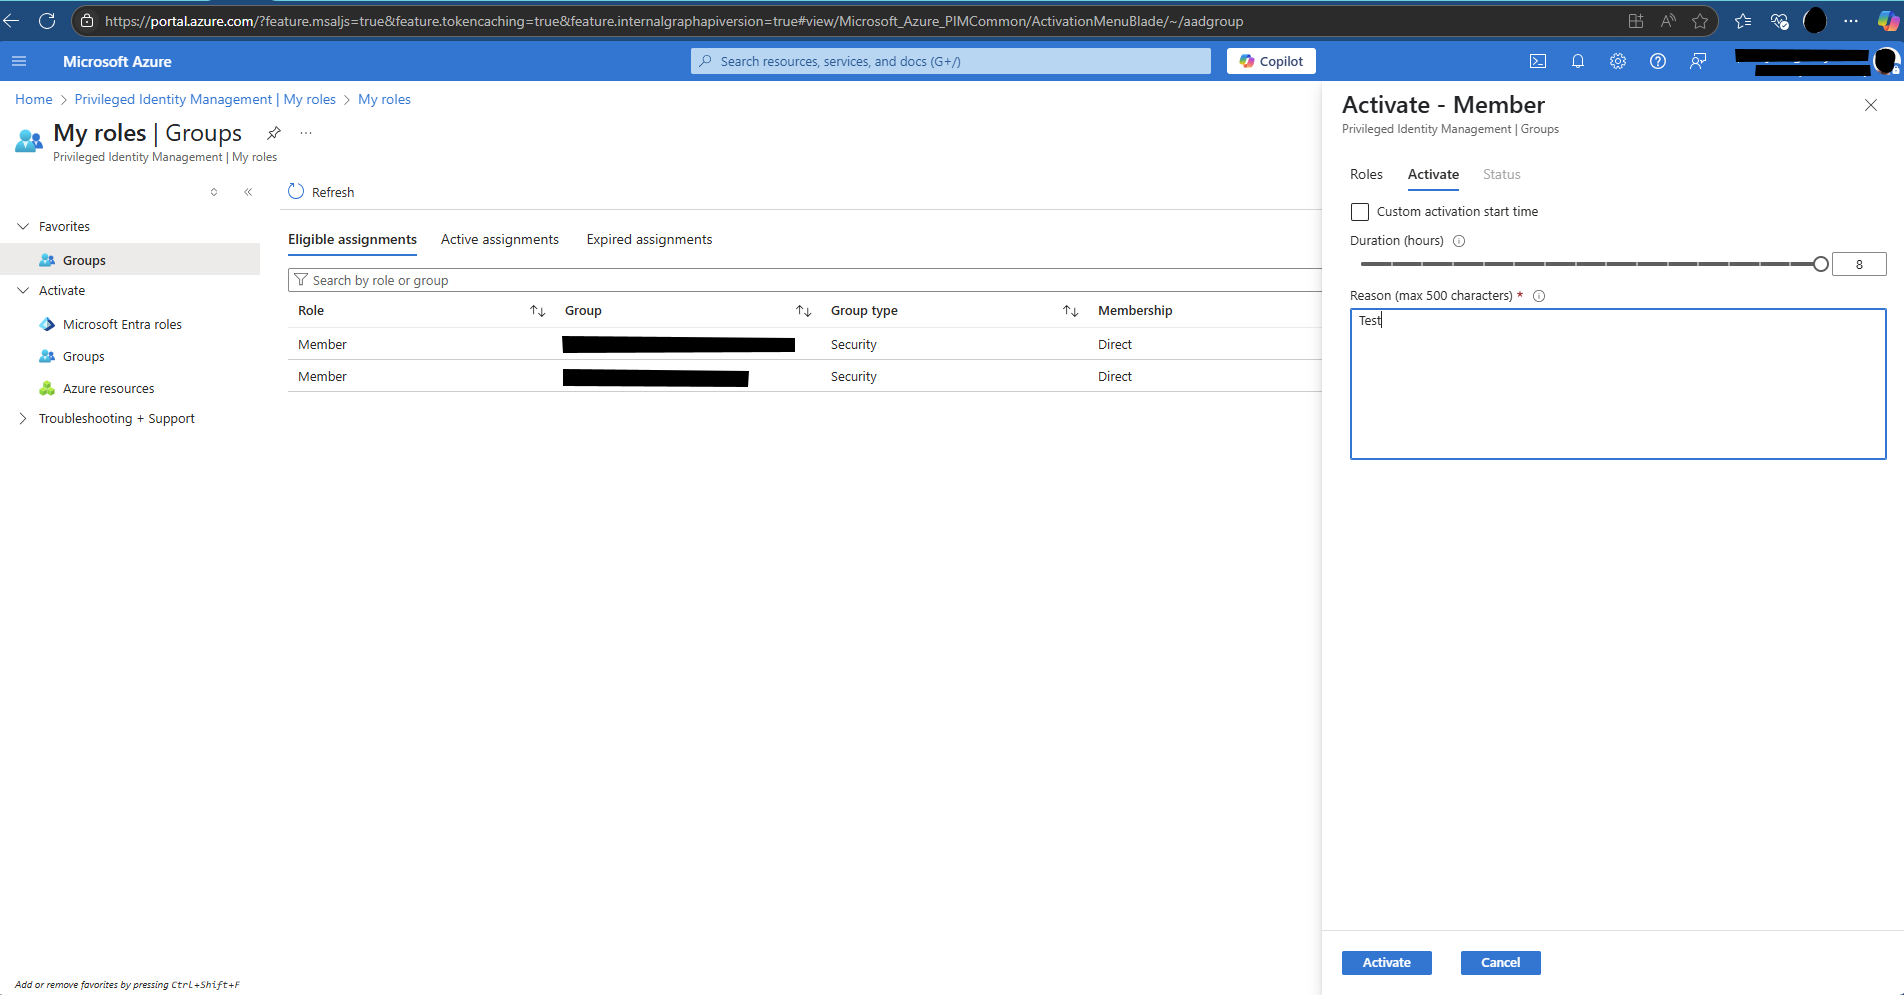Sort by Role column arrows

point(537,311)
